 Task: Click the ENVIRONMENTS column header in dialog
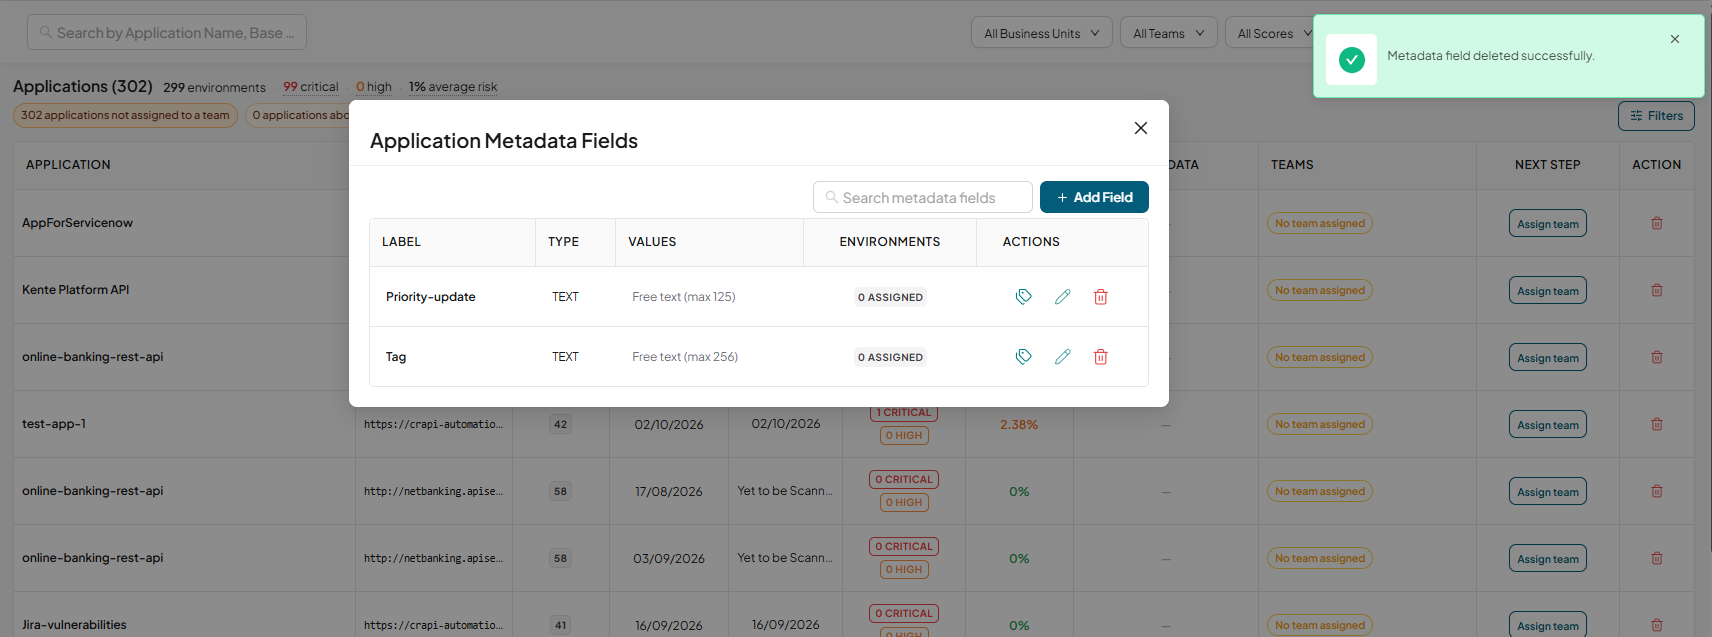pos(889,242)
